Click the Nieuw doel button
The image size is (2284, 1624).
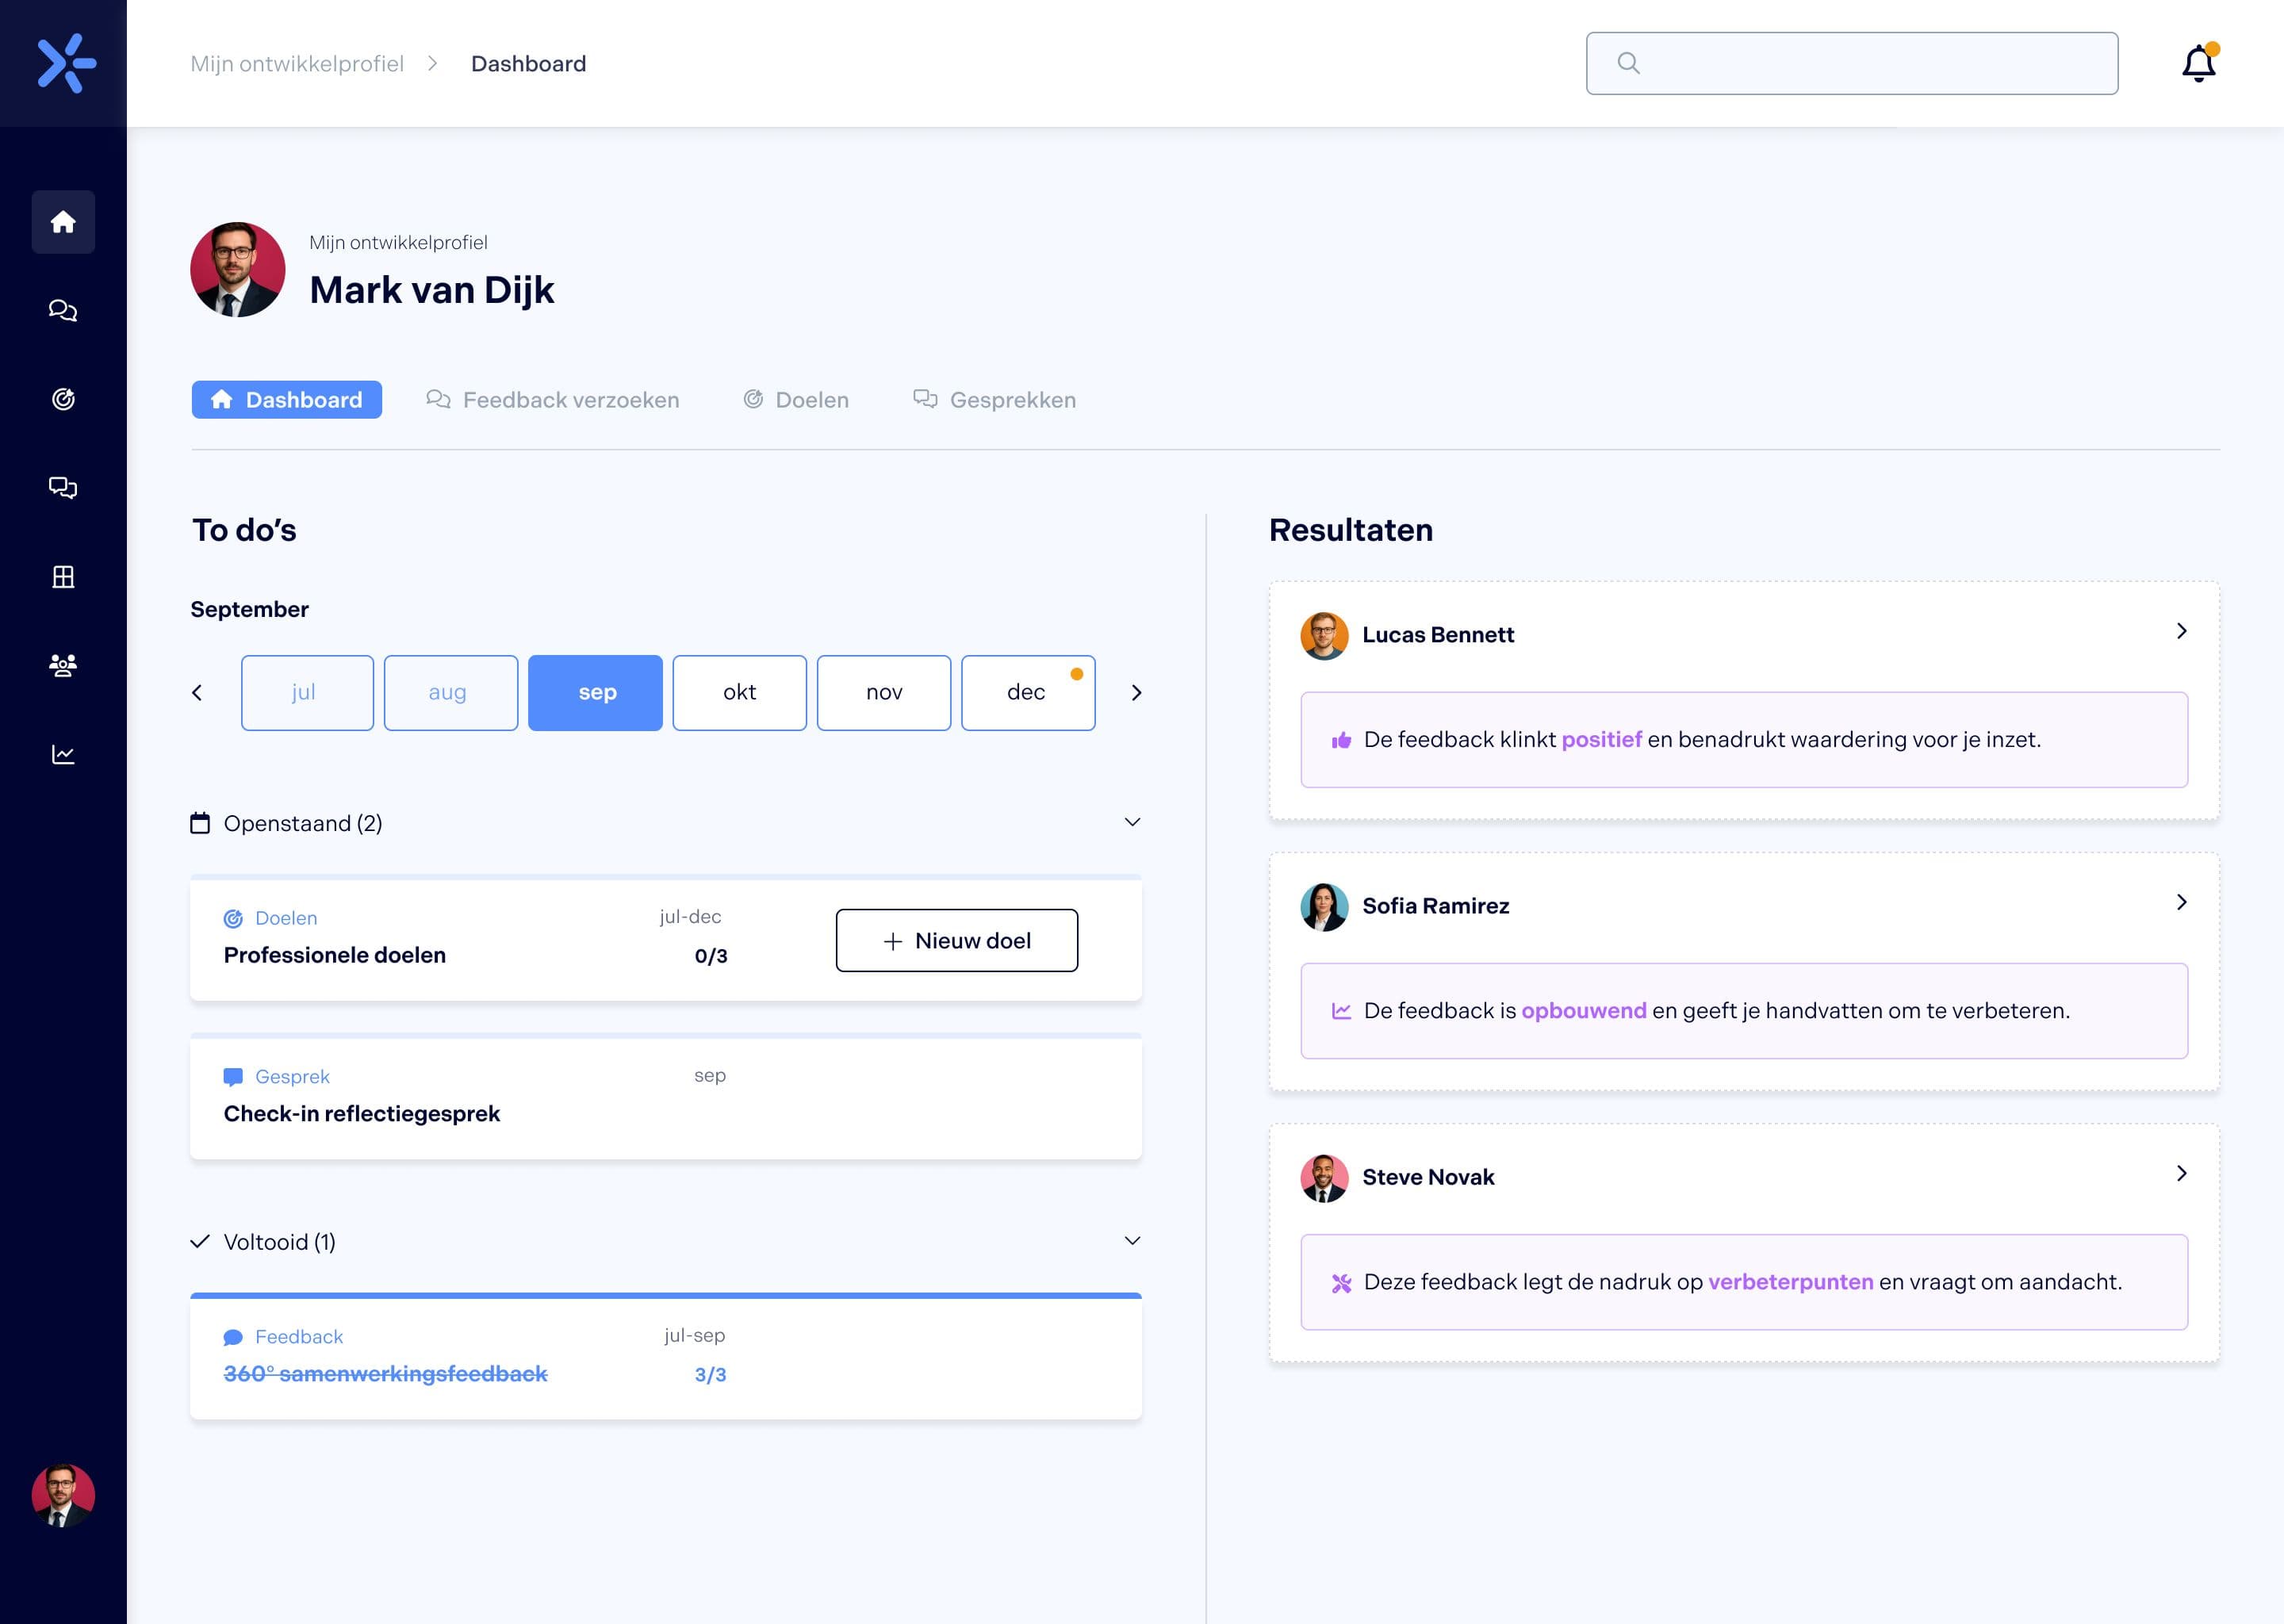click(956, 940)
